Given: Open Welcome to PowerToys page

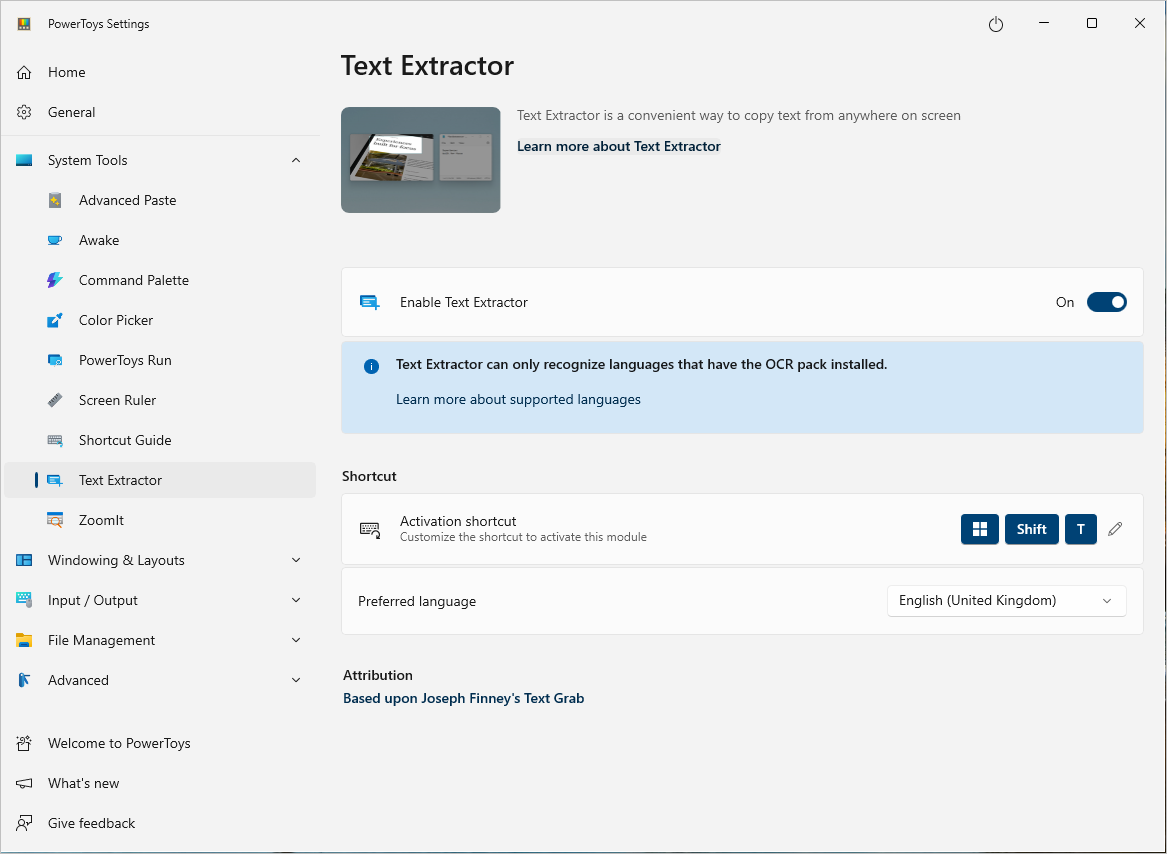Looking at the screenshot, I should click(x=160, y=743).
